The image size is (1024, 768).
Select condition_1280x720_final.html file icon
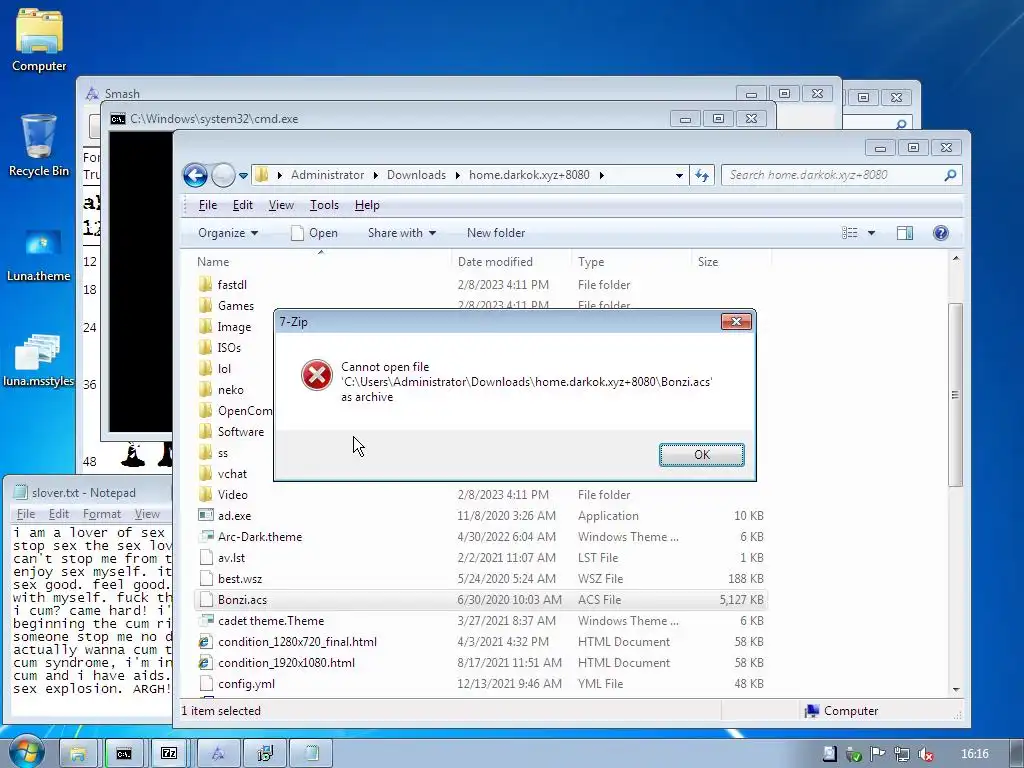click(x=206, y=642)
